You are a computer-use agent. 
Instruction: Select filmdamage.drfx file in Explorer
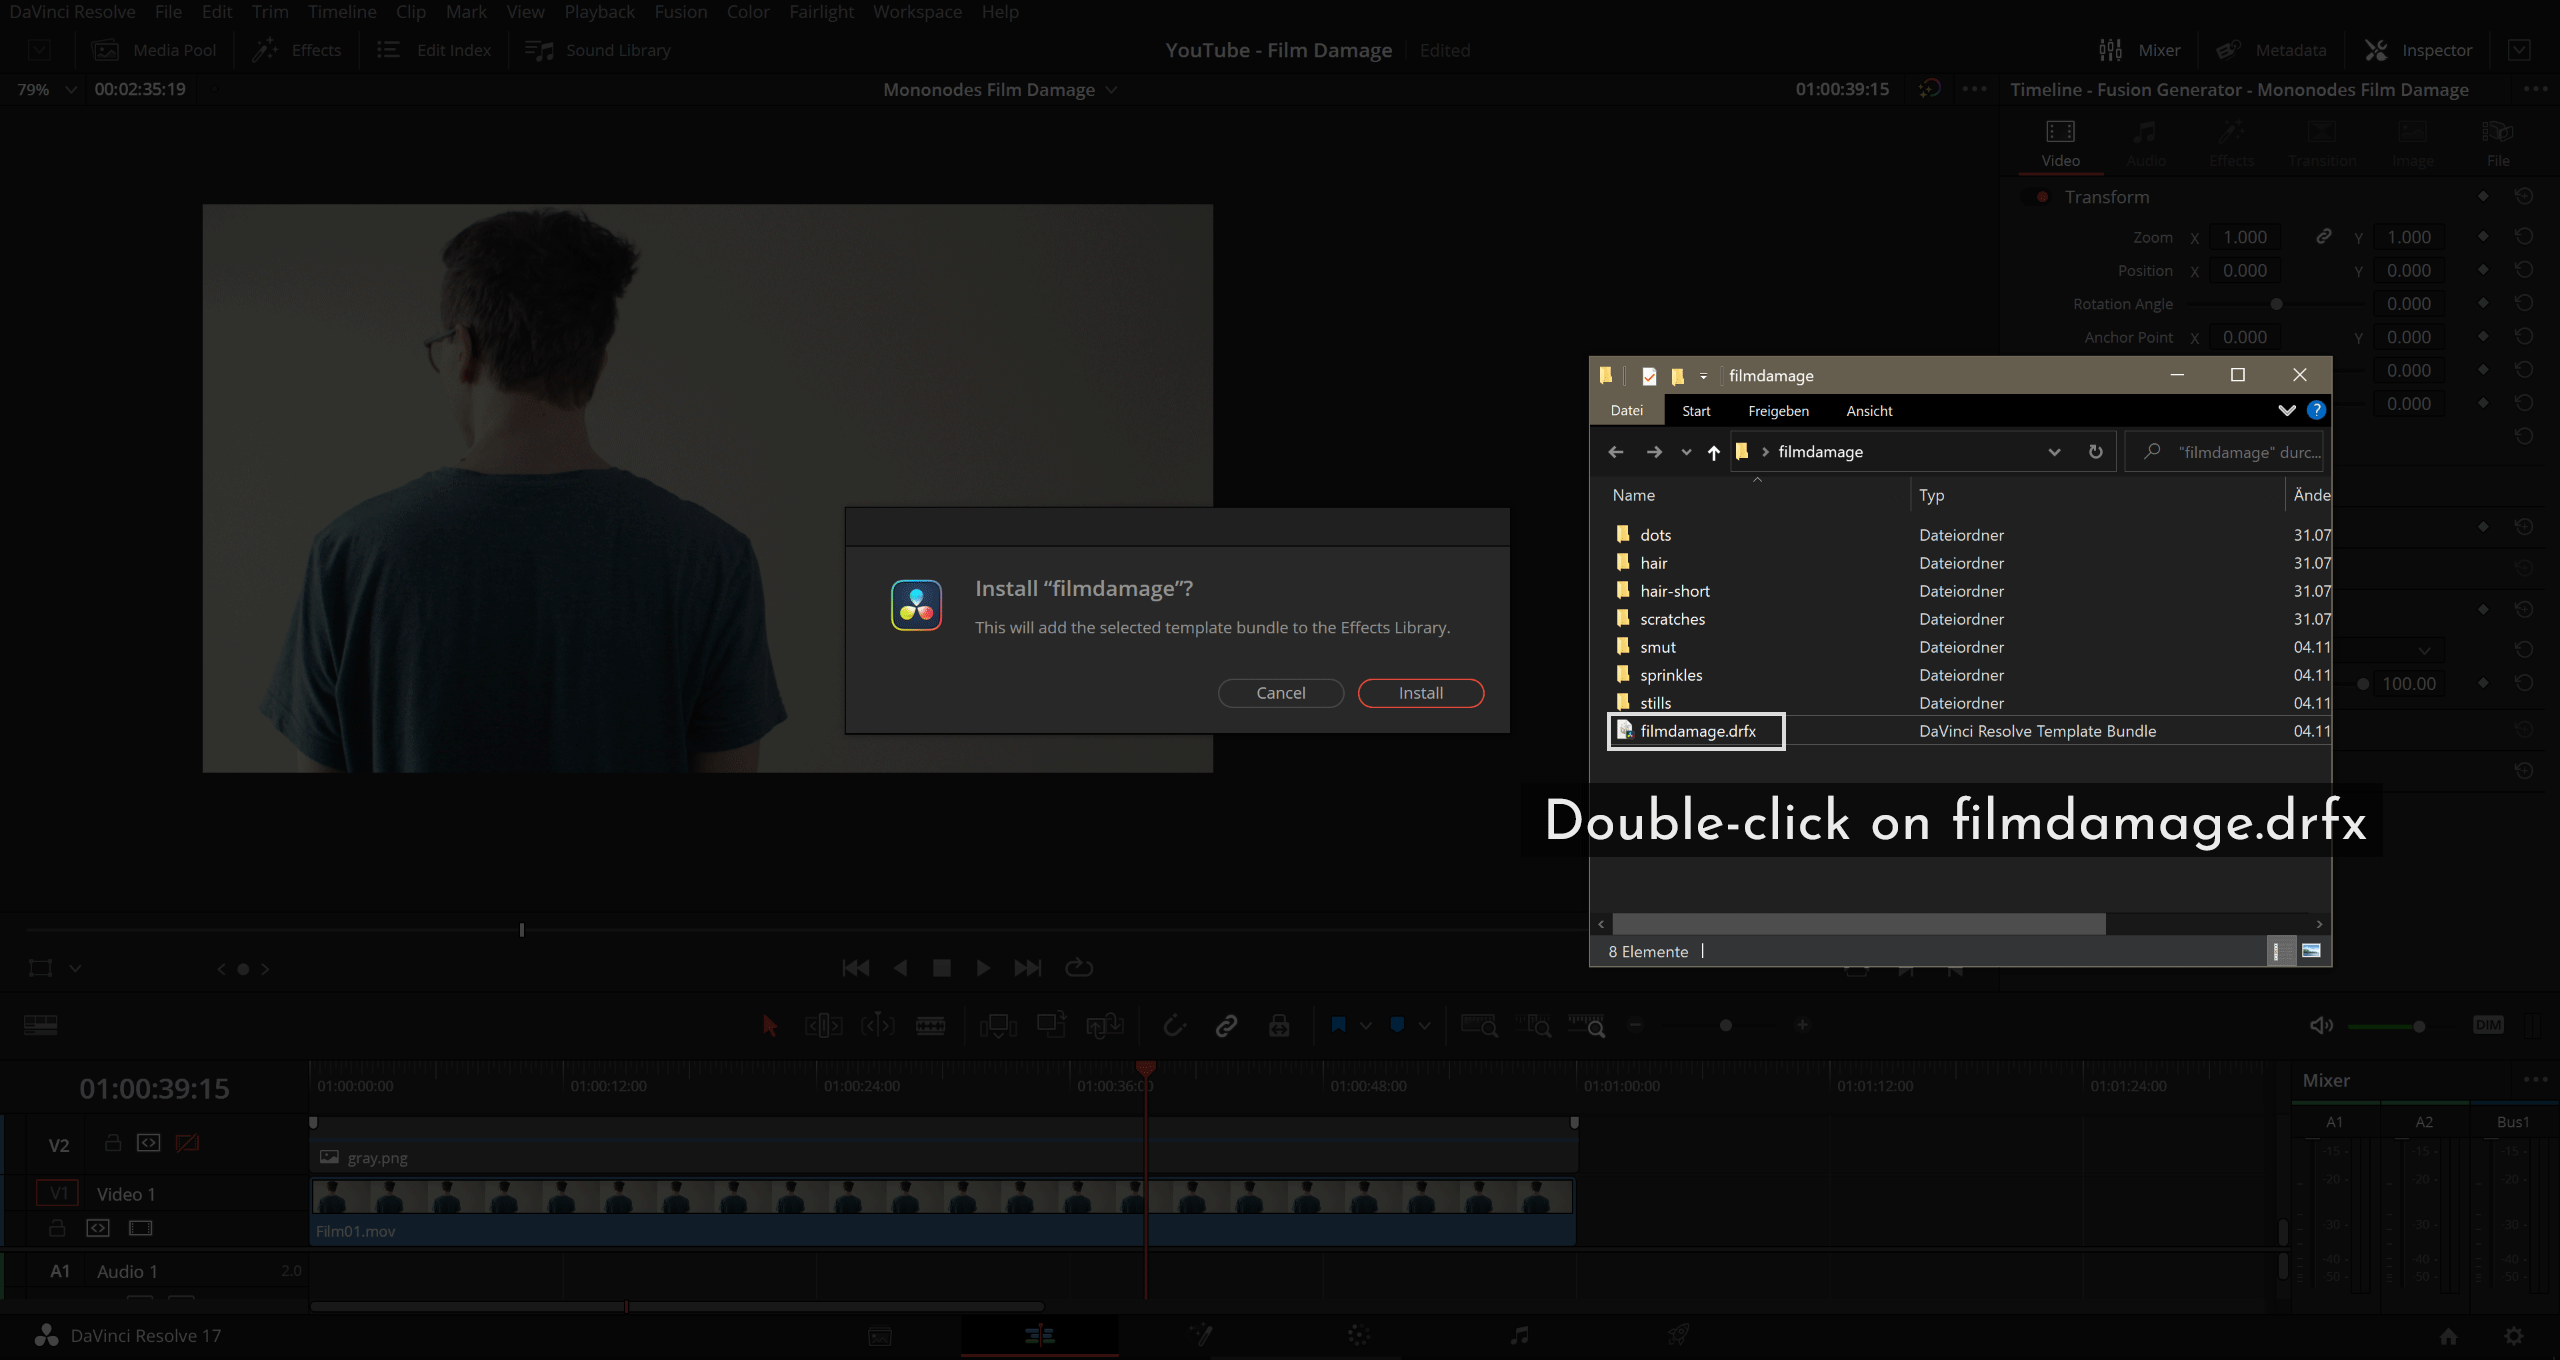(x=1696, y=731)
